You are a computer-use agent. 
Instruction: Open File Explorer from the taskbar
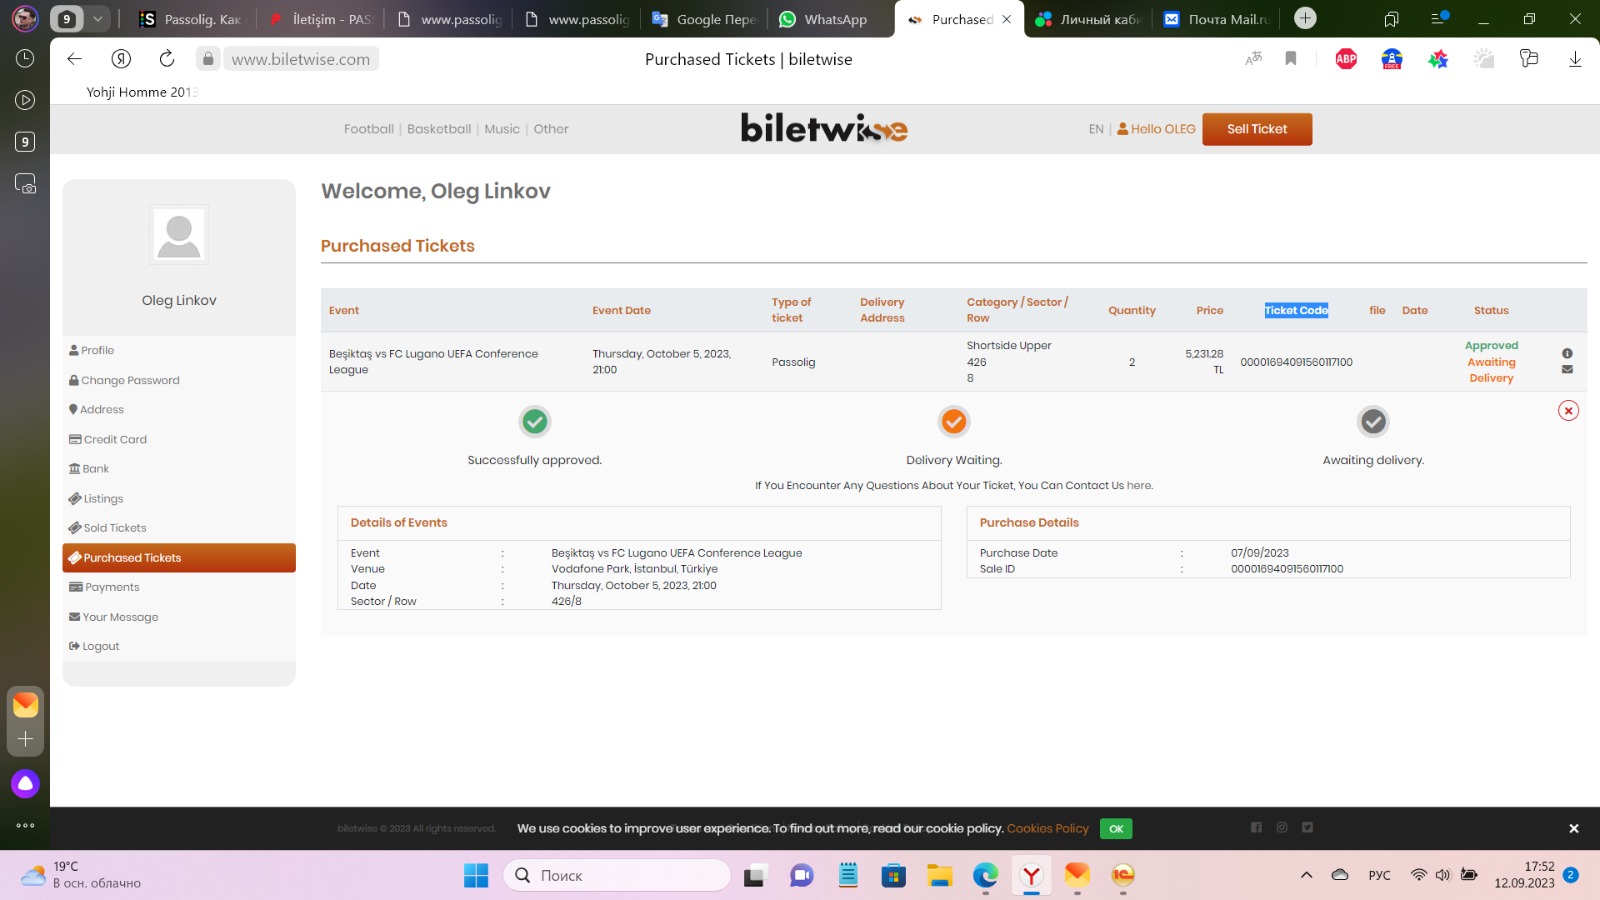939,876
